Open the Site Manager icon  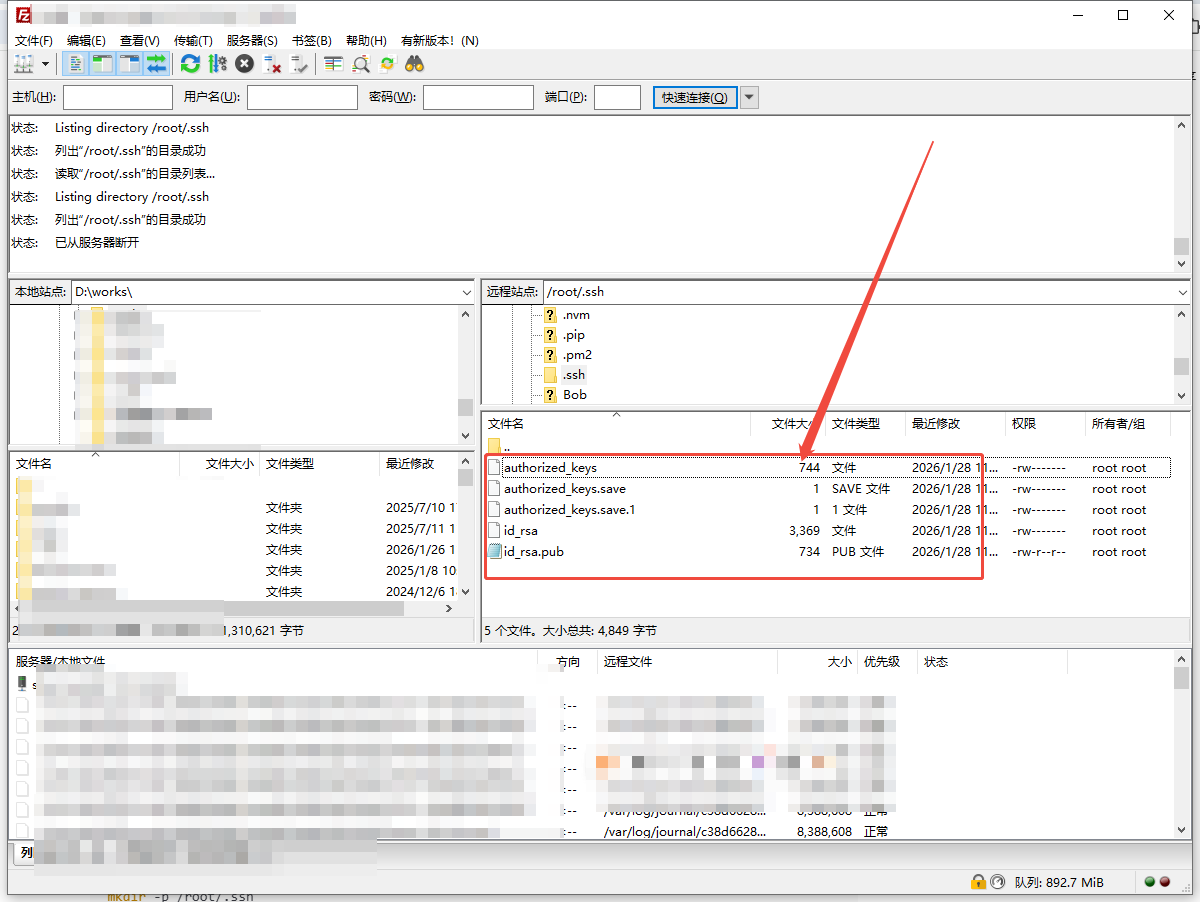(x=23, y=64)
